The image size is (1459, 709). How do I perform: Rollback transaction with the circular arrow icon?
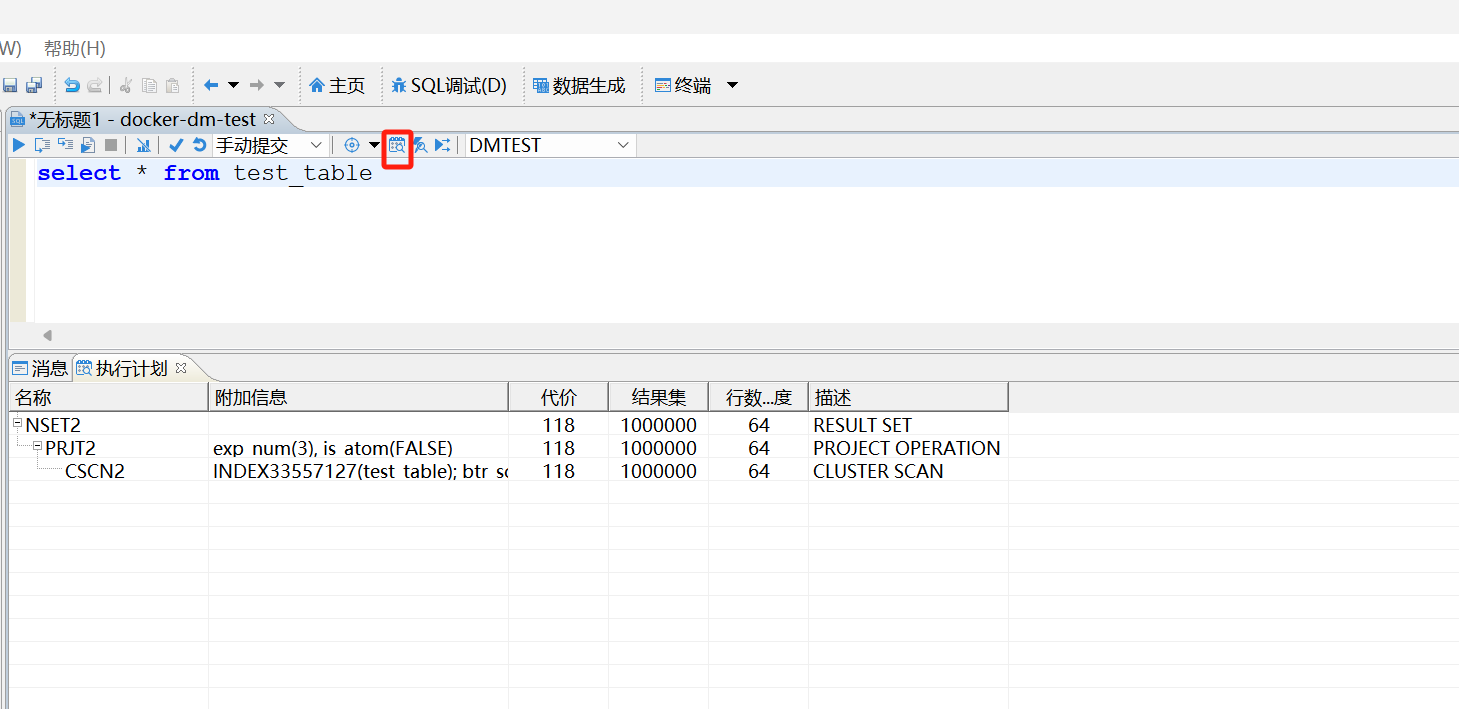tap(199, 145)
